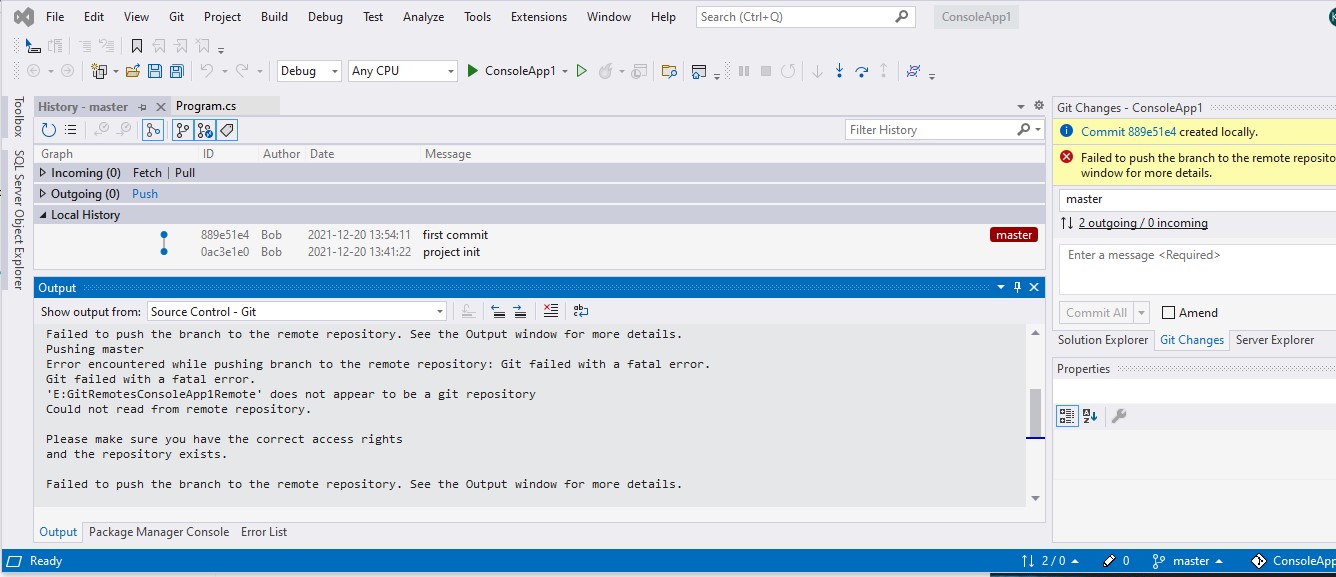The image size is (1336, 577).
Task: Click the bookmark icon in the toolbar
Action: (137, 46)
